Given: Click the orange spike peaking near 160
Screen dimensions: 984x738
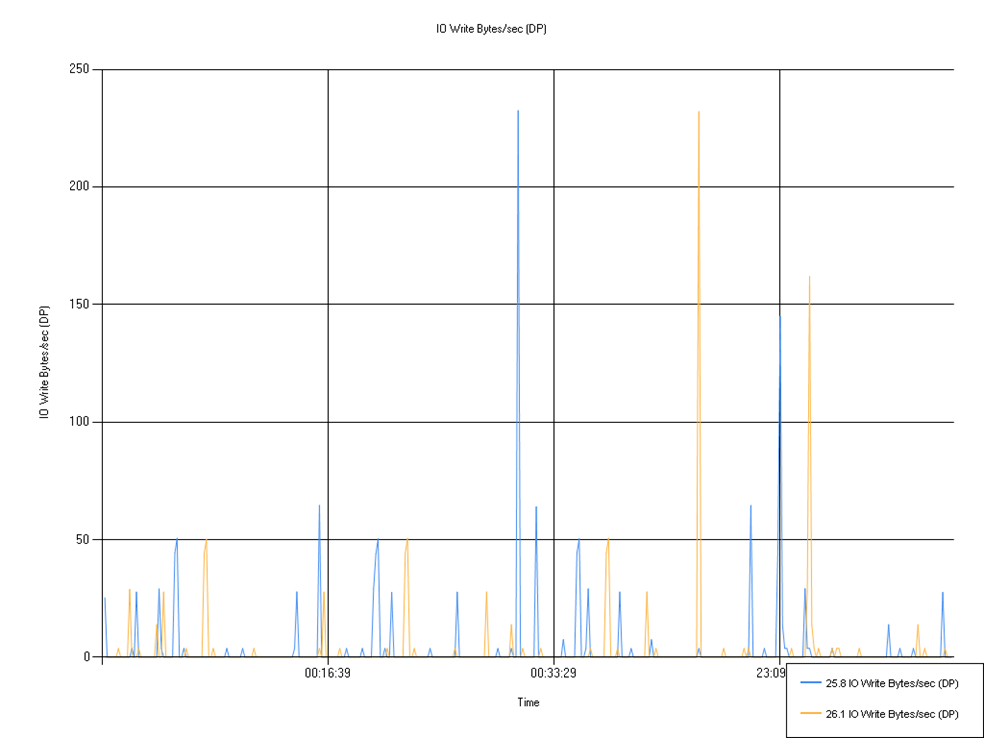Looking at the screenshot, I should pos(810,277).
